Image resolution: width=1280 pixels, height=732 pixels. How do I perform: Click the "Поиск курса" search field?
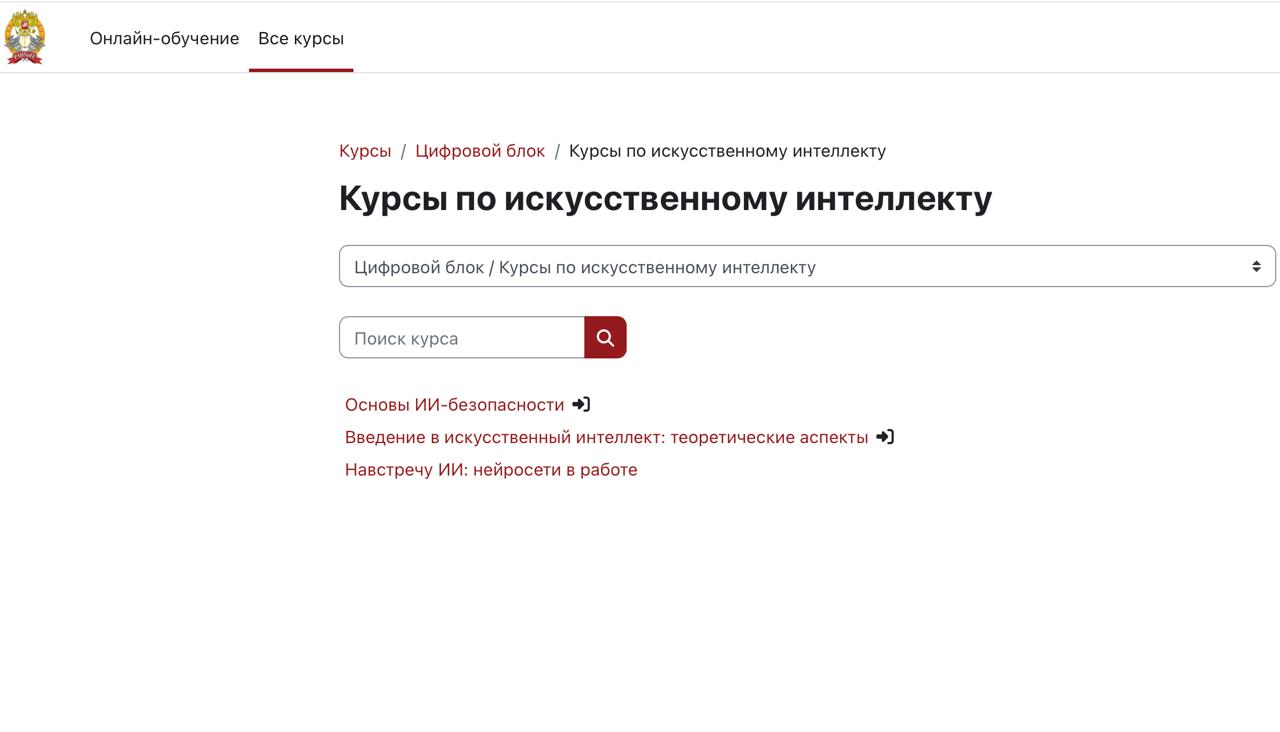[x=461, y=337]
